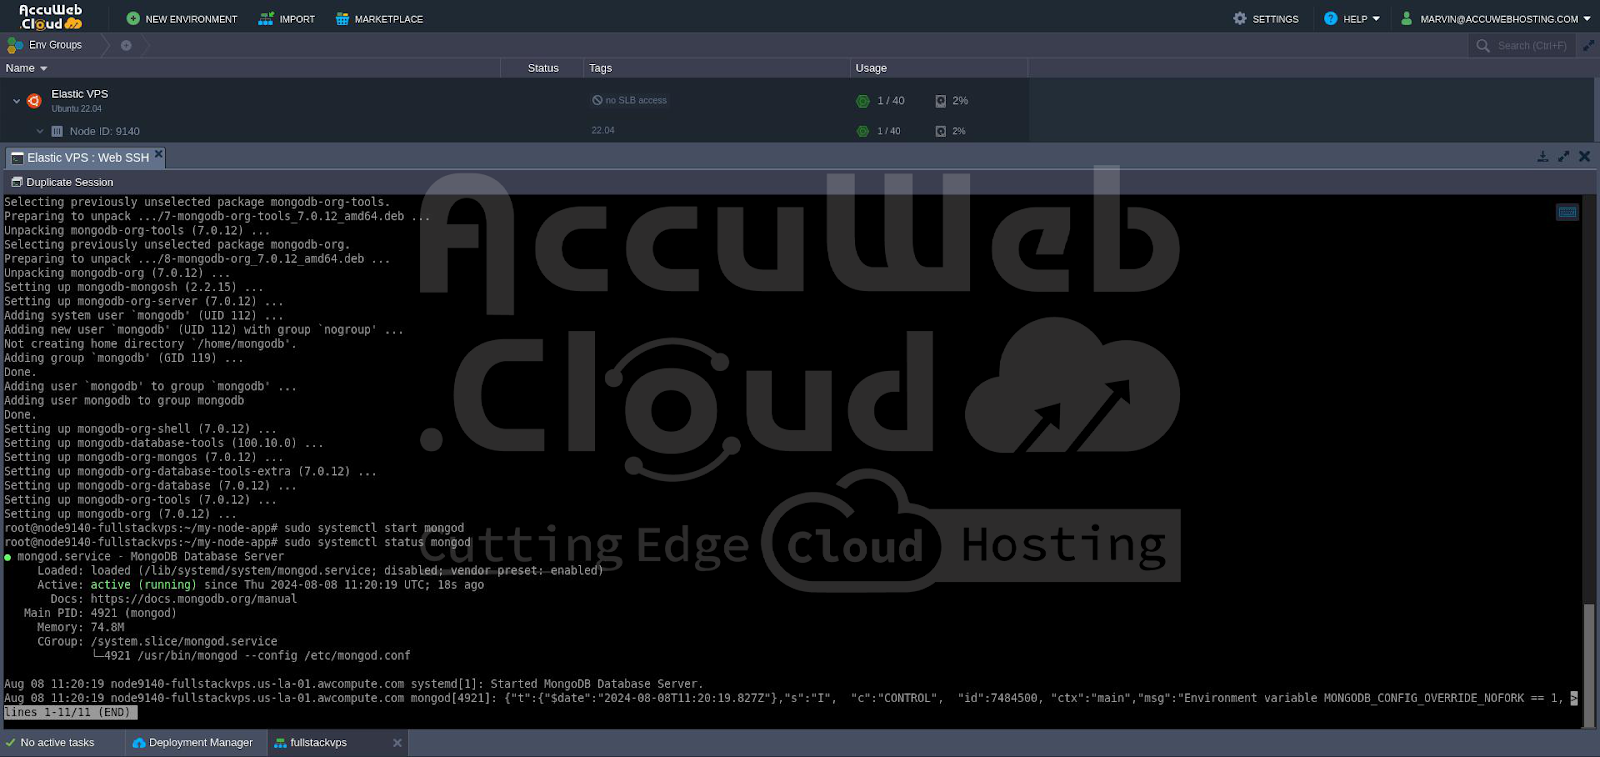This screenshot has height=757, width=1600.
Task: Click the New Environment button
Action: (x=181, y=19)
